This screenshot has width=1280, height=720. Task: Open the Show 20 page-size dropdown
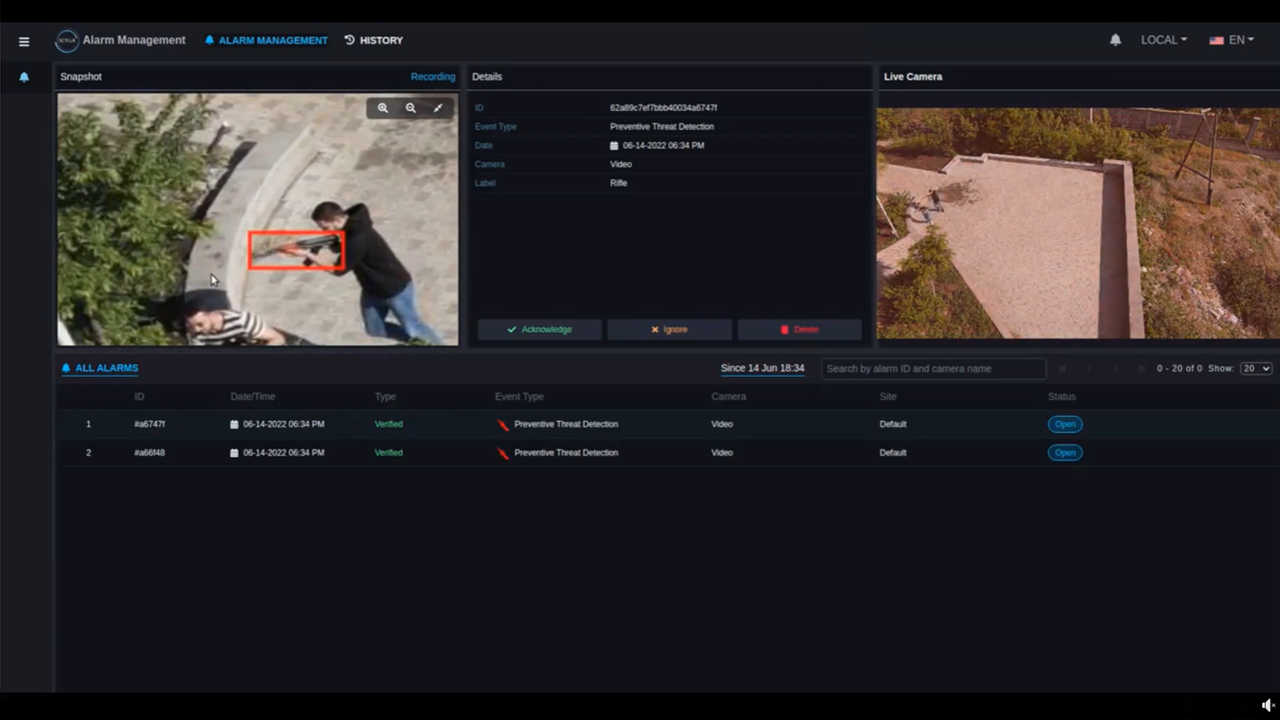click(x=1256, y=369)
